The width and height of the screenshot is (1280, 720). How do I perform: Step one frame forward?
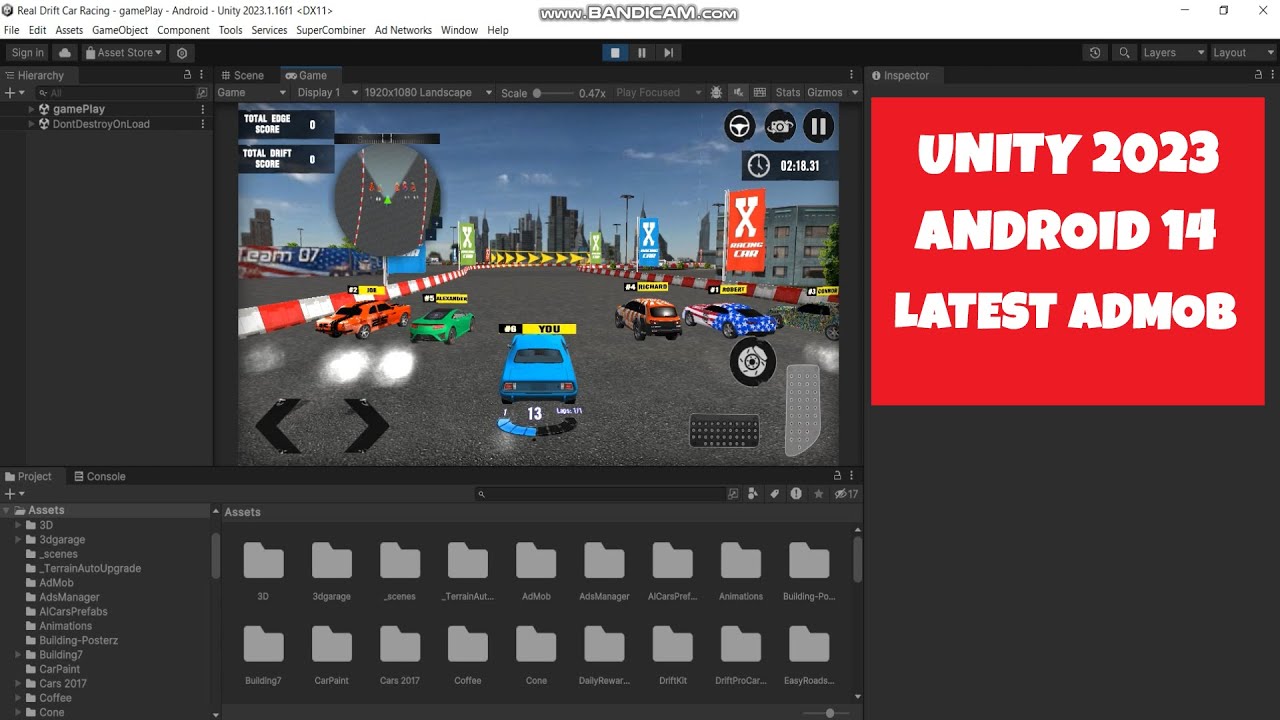coord(669,53)
